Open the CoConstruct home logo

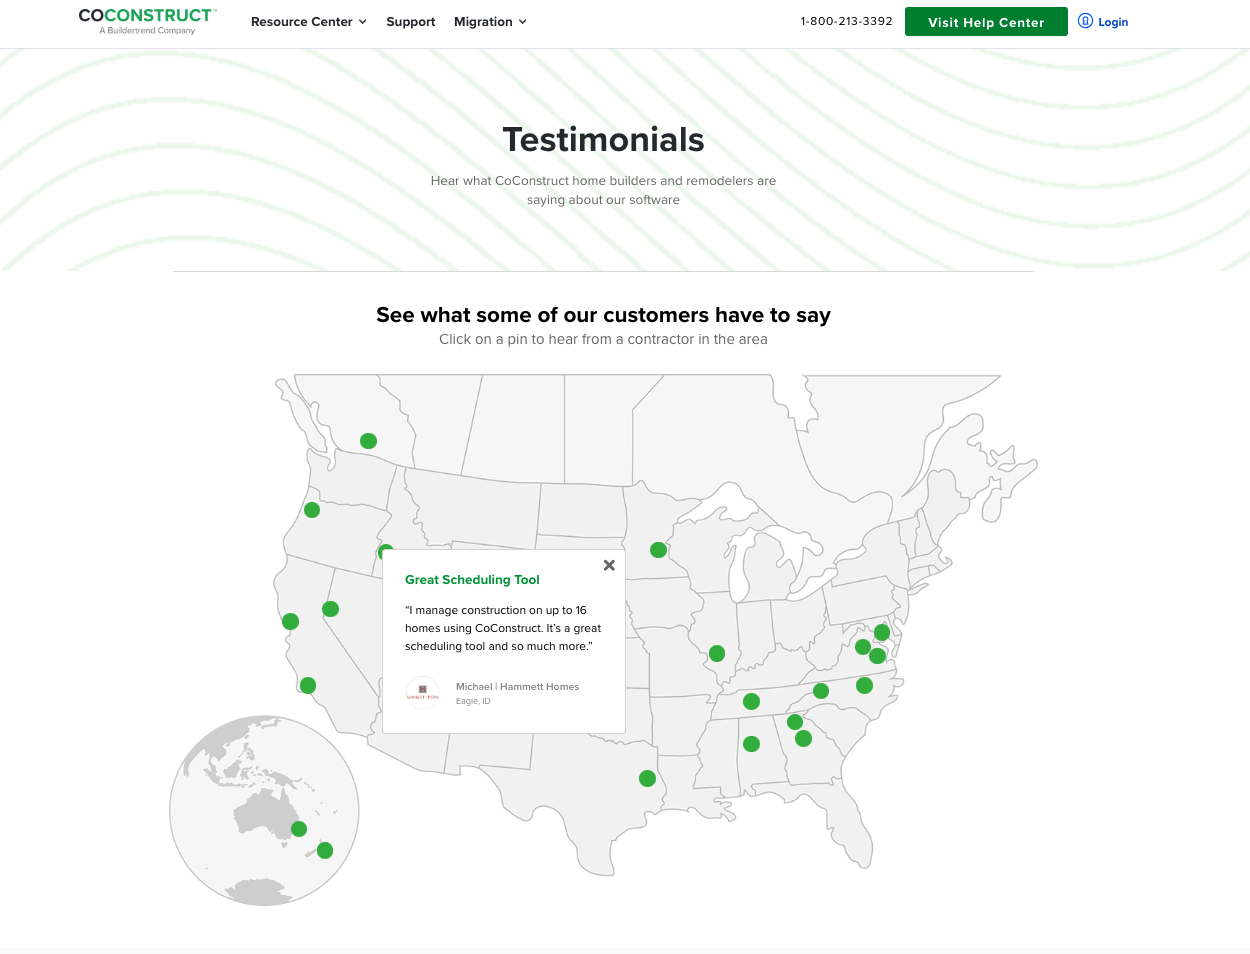click(146, 21)
